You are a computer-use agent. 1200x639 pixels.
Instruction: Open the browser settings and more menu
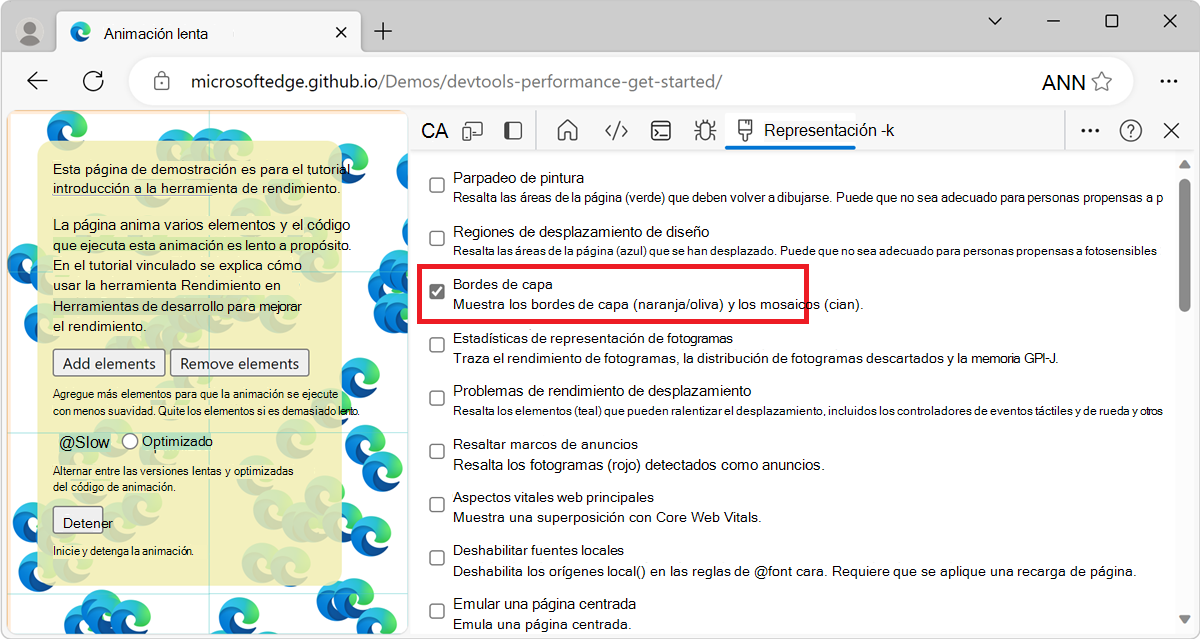(x=1168, y=81)
